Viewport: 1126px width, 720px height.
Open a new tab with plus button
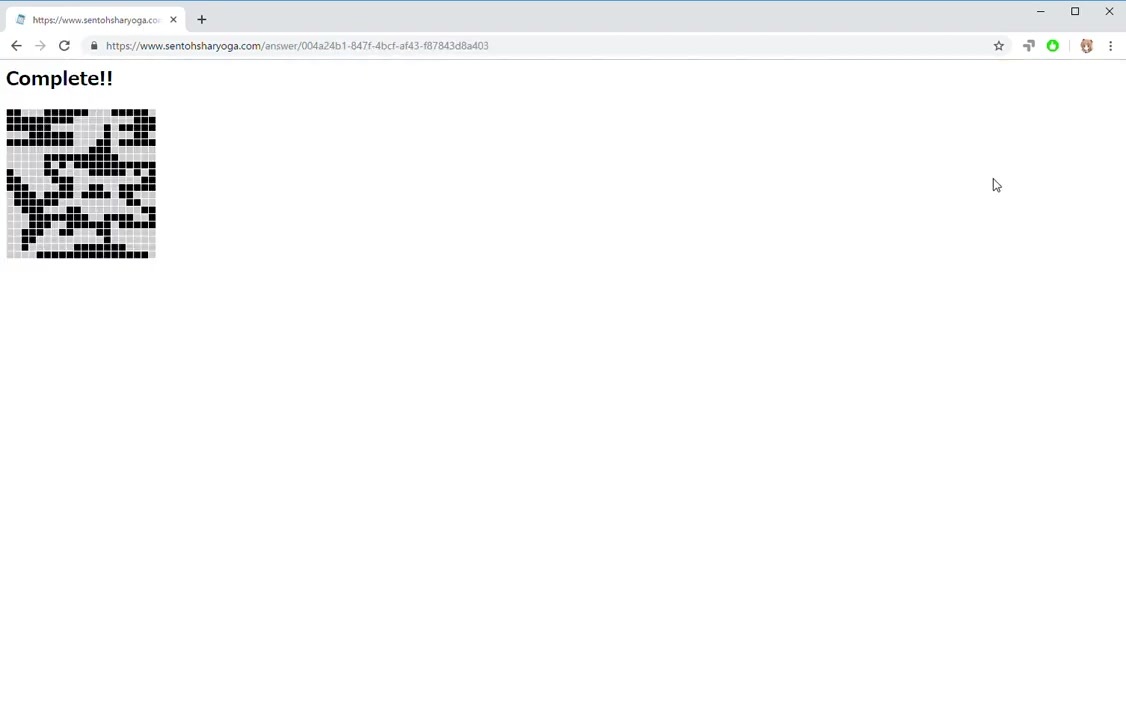pyautogui.click(x=202, y=19)
